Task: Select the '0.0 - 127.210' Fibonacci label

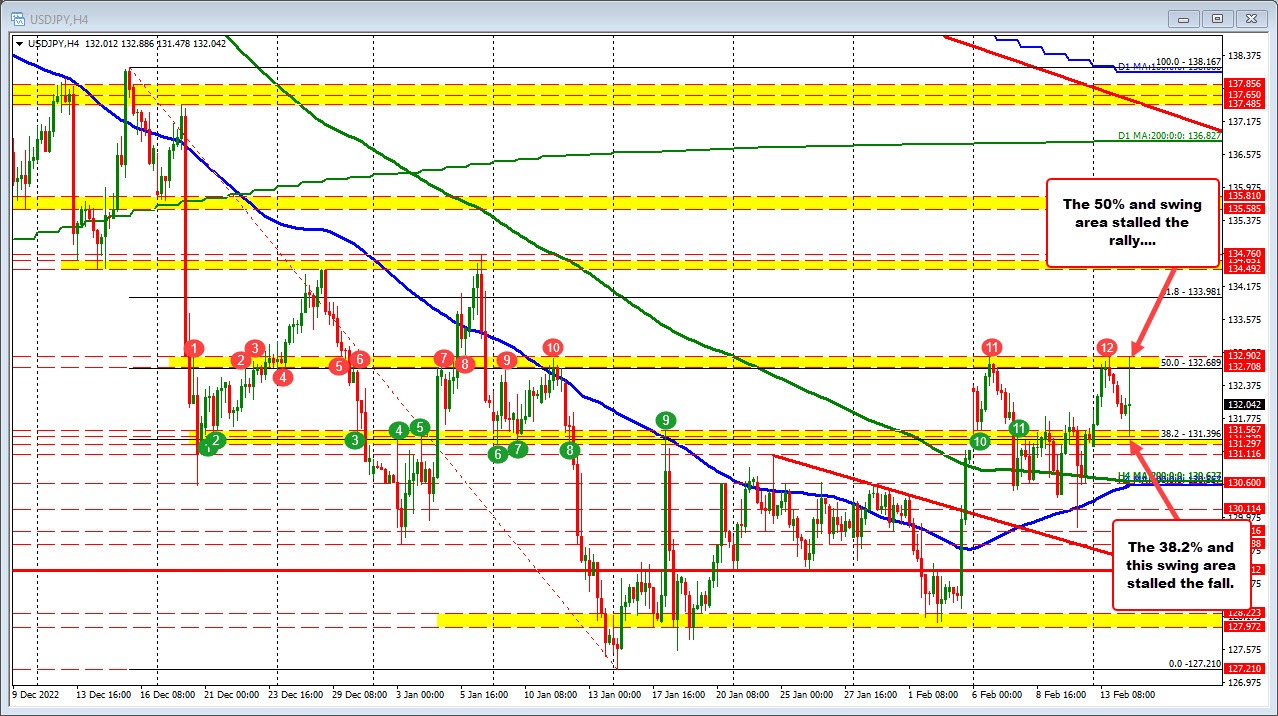Action: [x=1196, y=663]
